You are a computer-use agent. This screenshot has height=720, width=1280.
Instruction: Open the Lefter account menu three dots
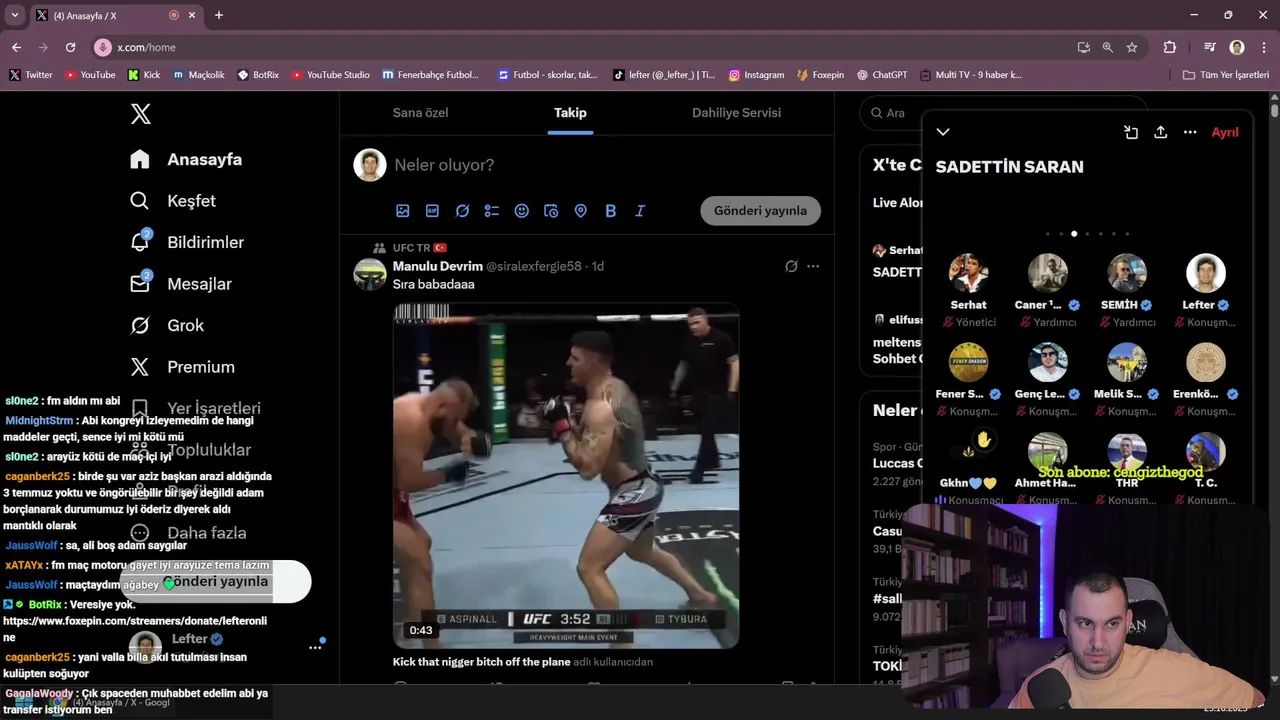pyautogui.click(x=315, y=648)
